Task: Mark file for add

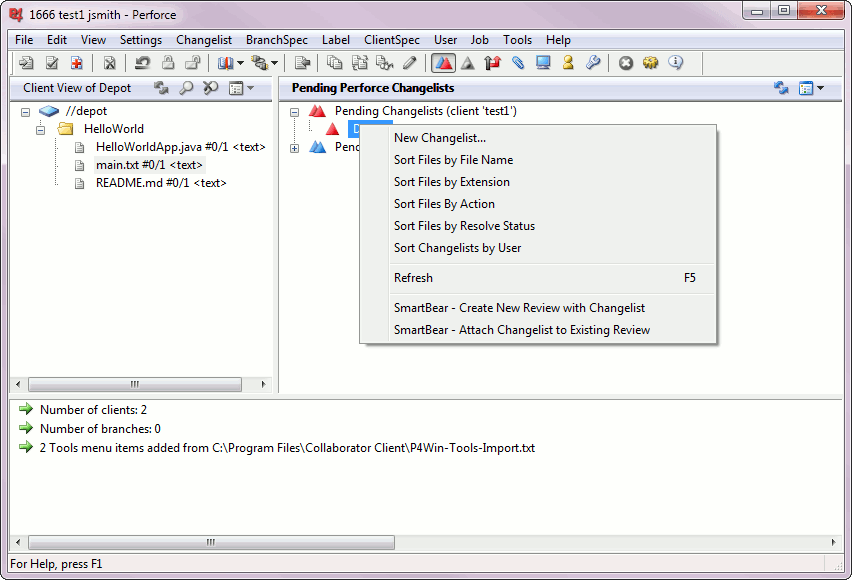Action: point(75,62)
